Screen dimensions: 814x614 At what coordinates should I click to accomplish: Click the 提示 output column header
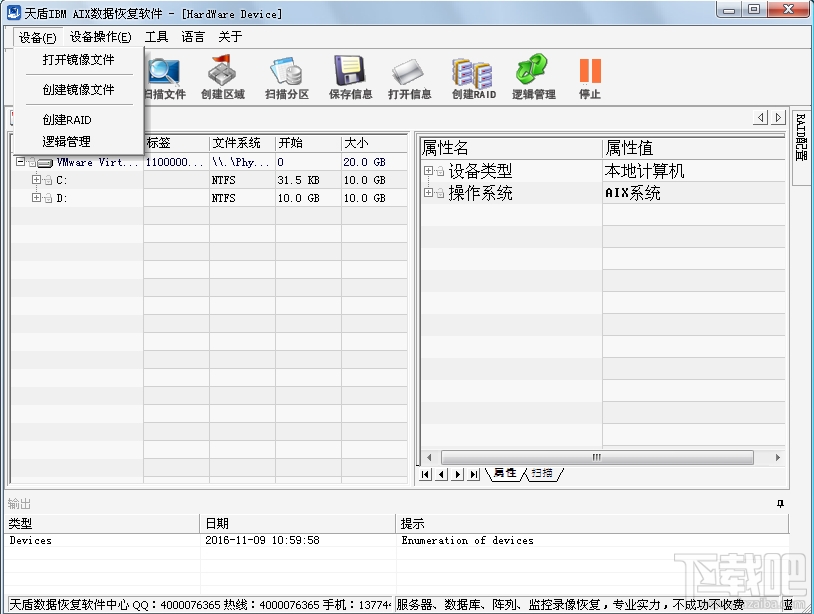pos(592,523)
